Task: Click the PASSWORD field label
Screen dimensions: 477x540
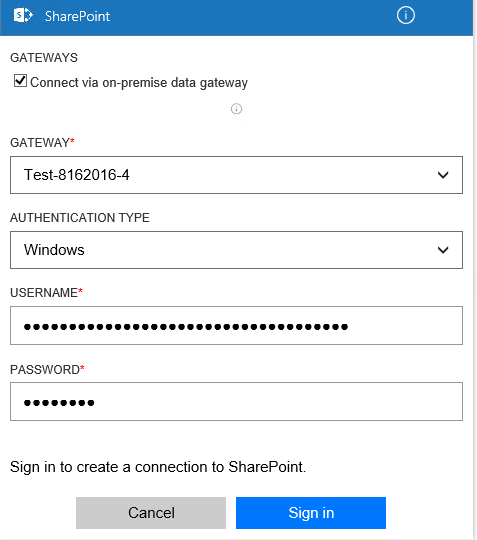Action: coord(47,369)
